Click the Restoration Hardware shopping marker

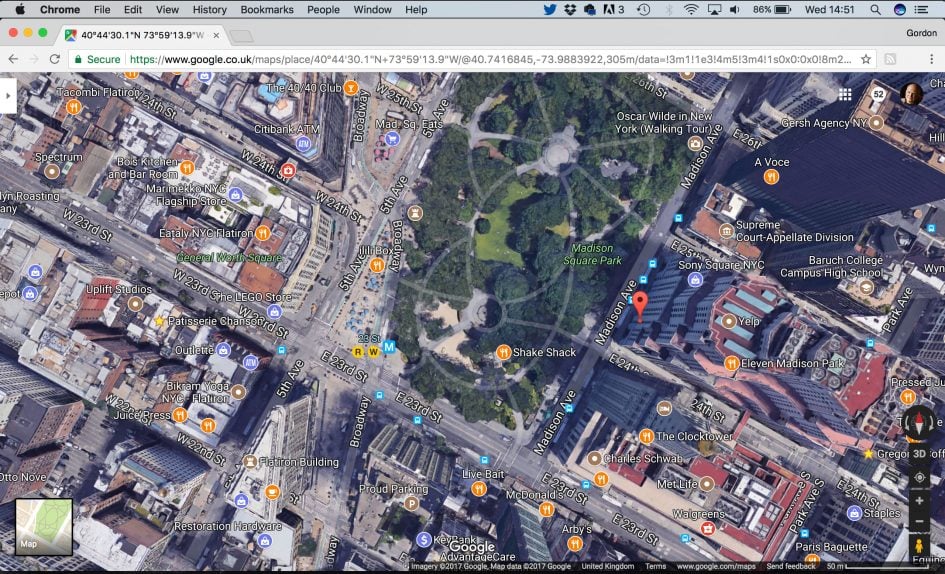tap(265, 541)
